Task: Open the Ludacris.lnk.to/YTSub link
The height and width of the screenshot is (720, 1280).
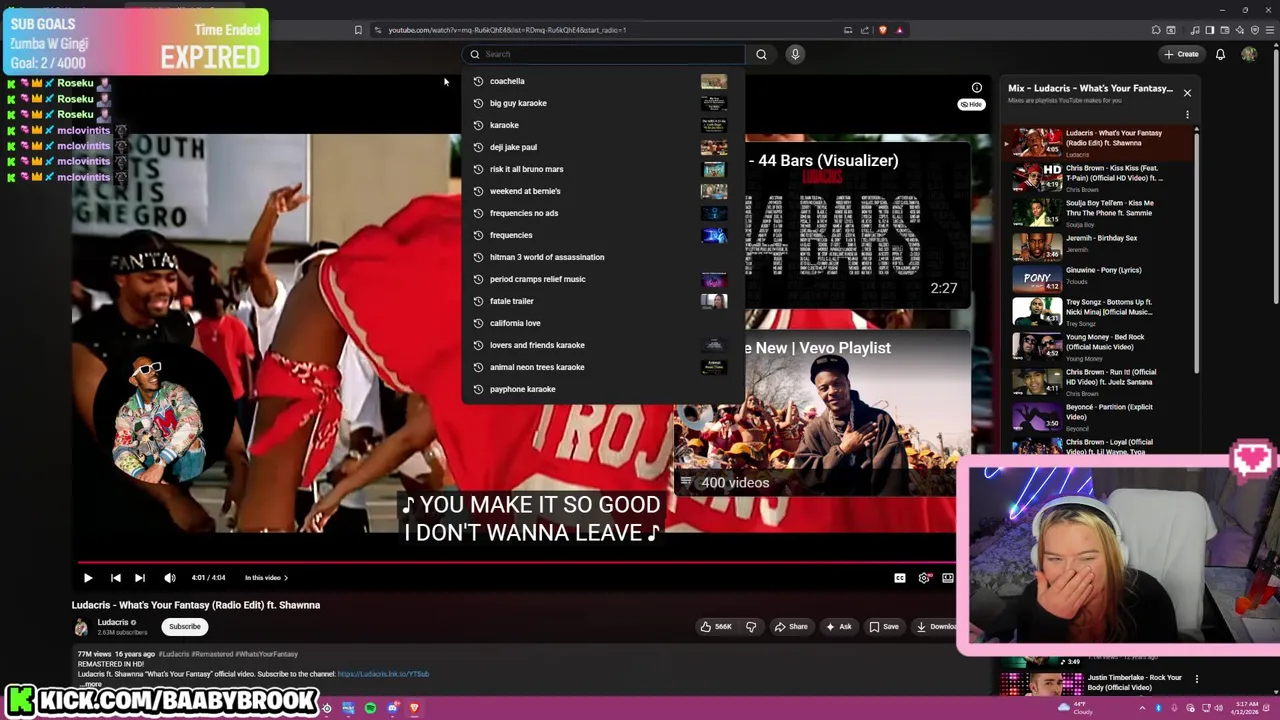Action: click(383, 674)
